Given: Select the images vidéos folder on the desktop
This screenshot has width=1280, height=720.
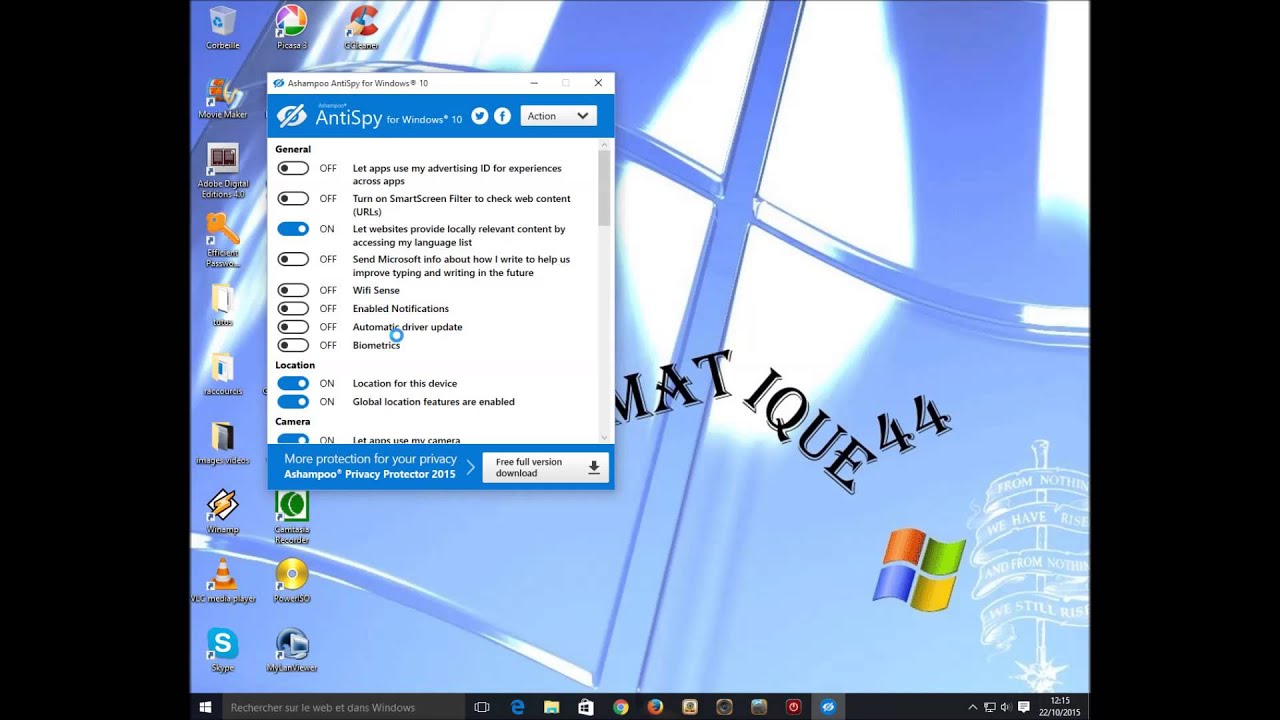Looking at the screenshot, I should click(x=223, y=444).
